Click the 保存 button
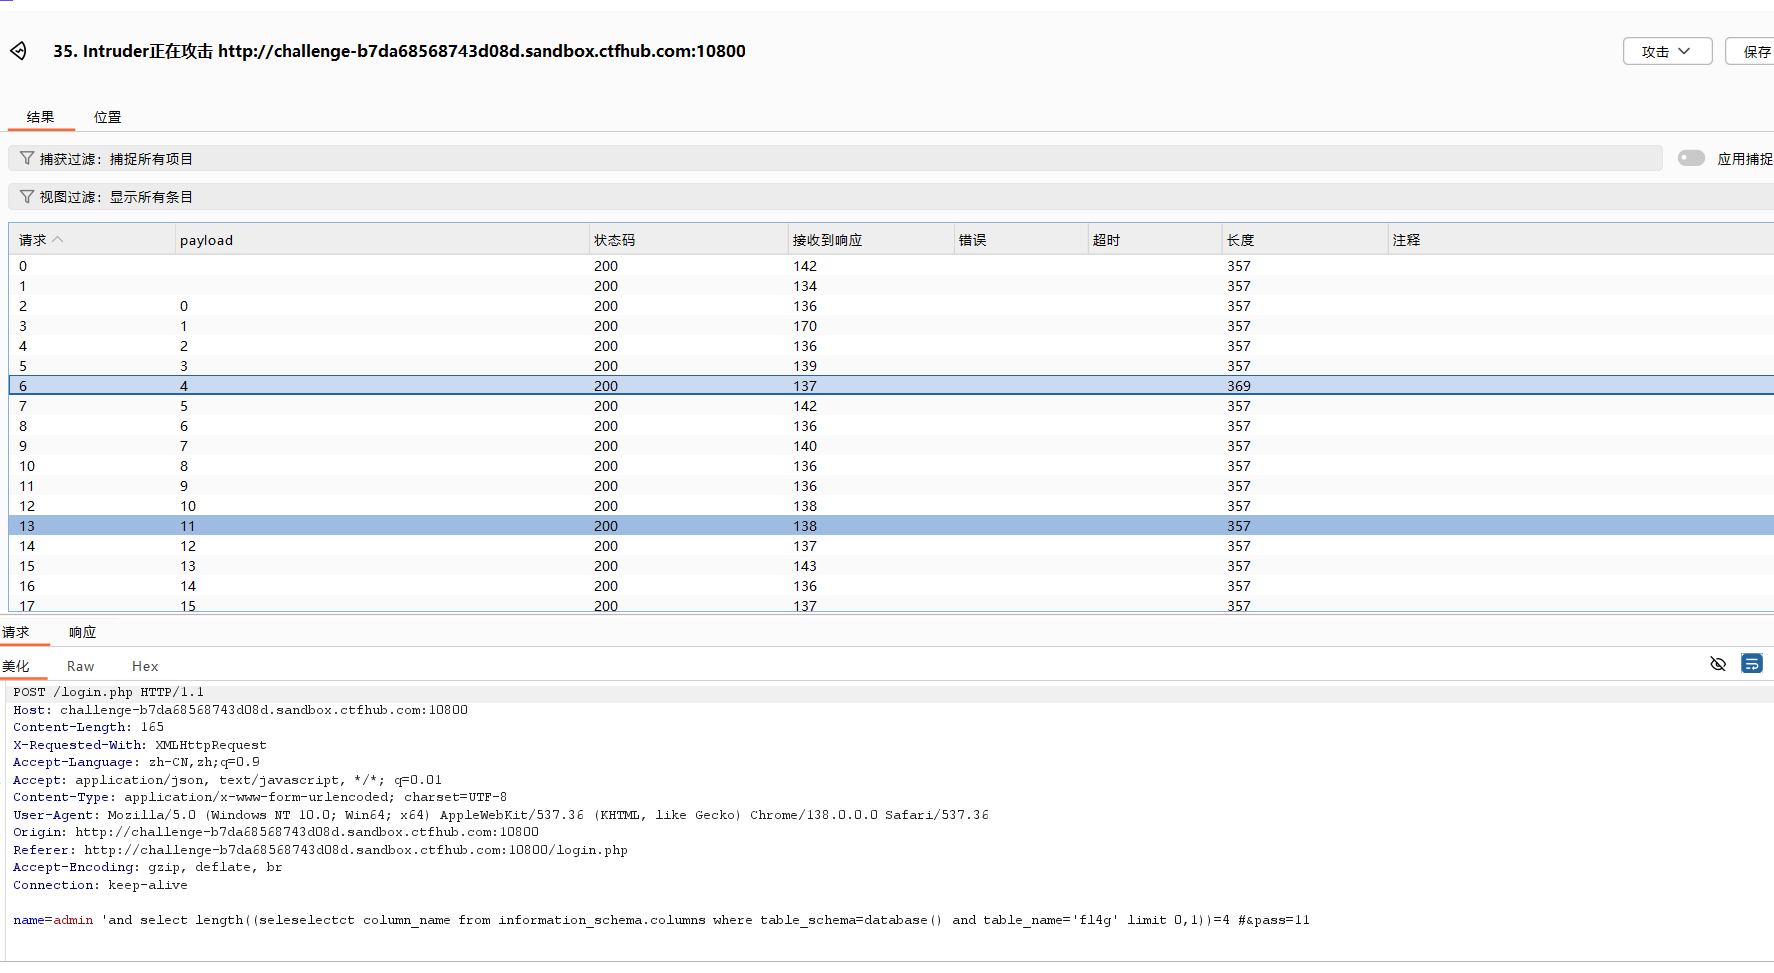 click(x=1756, y=50)
